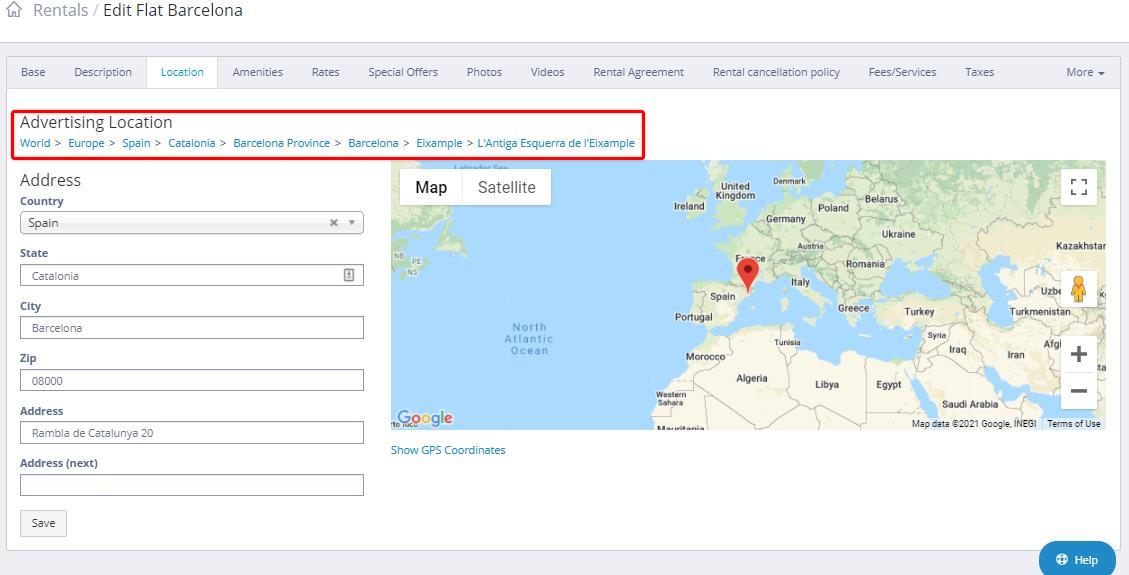Switch map to Satellite view
1129x575 pixels.
pos(506,187)
